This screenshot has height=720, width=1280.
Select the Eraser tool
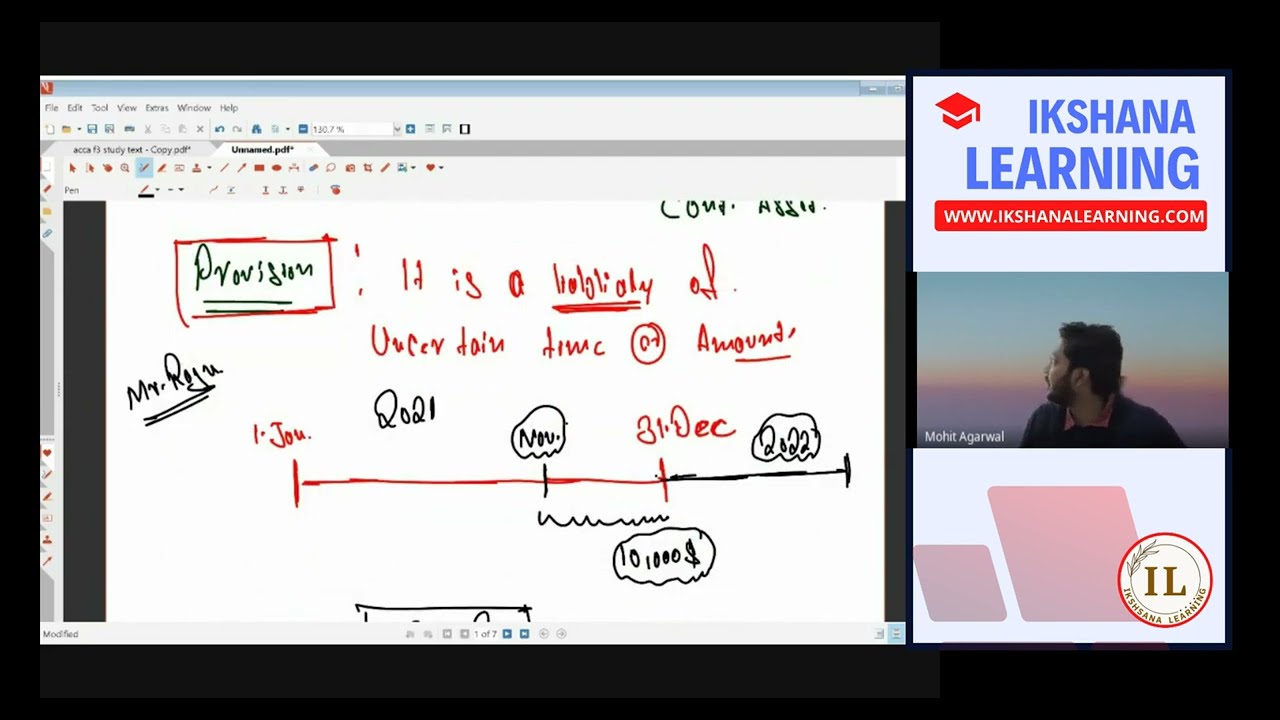[x=313, y=168]
